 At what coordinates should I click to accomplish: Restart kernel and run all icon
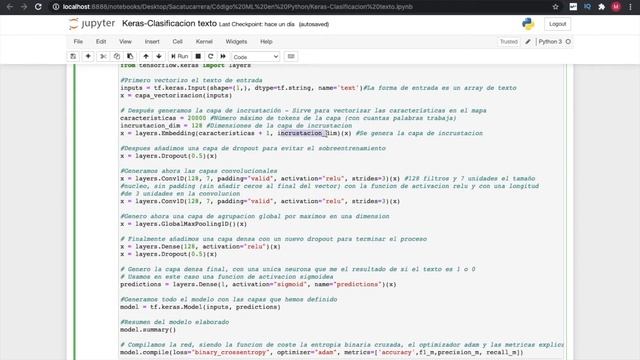click(223, 56)
